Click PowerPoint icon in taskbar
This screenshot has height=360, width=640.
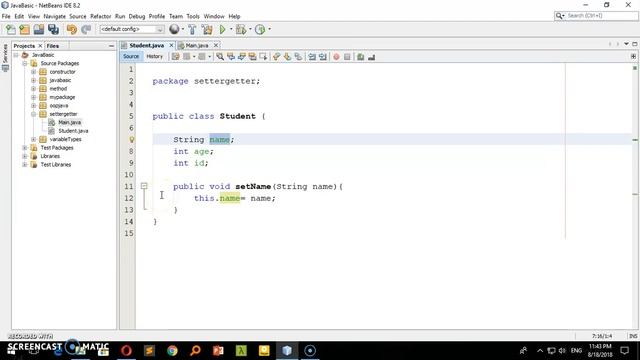pos(218,351)
